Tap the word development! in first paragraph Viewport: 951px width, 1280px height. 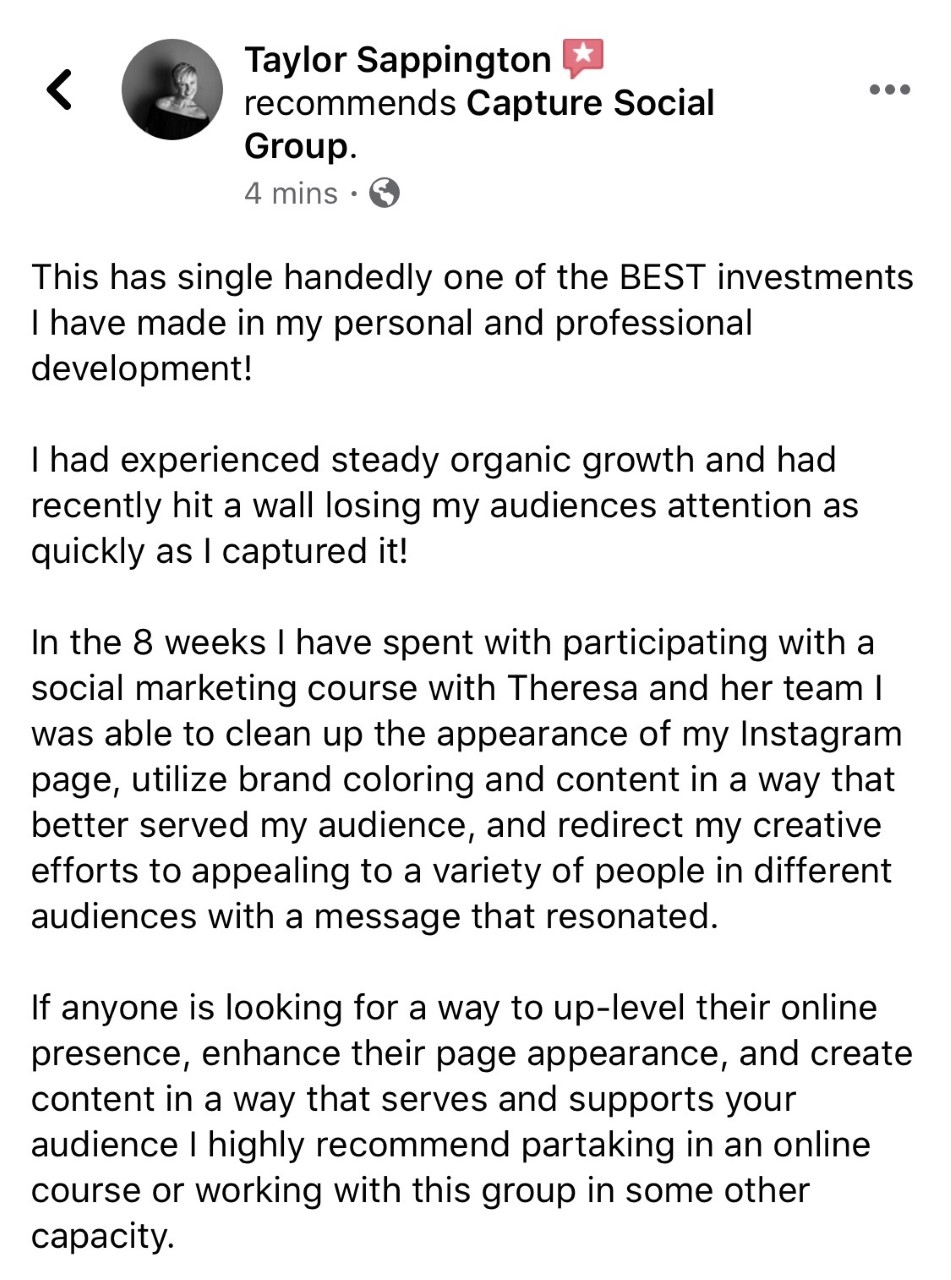click(x=142, y=368)
